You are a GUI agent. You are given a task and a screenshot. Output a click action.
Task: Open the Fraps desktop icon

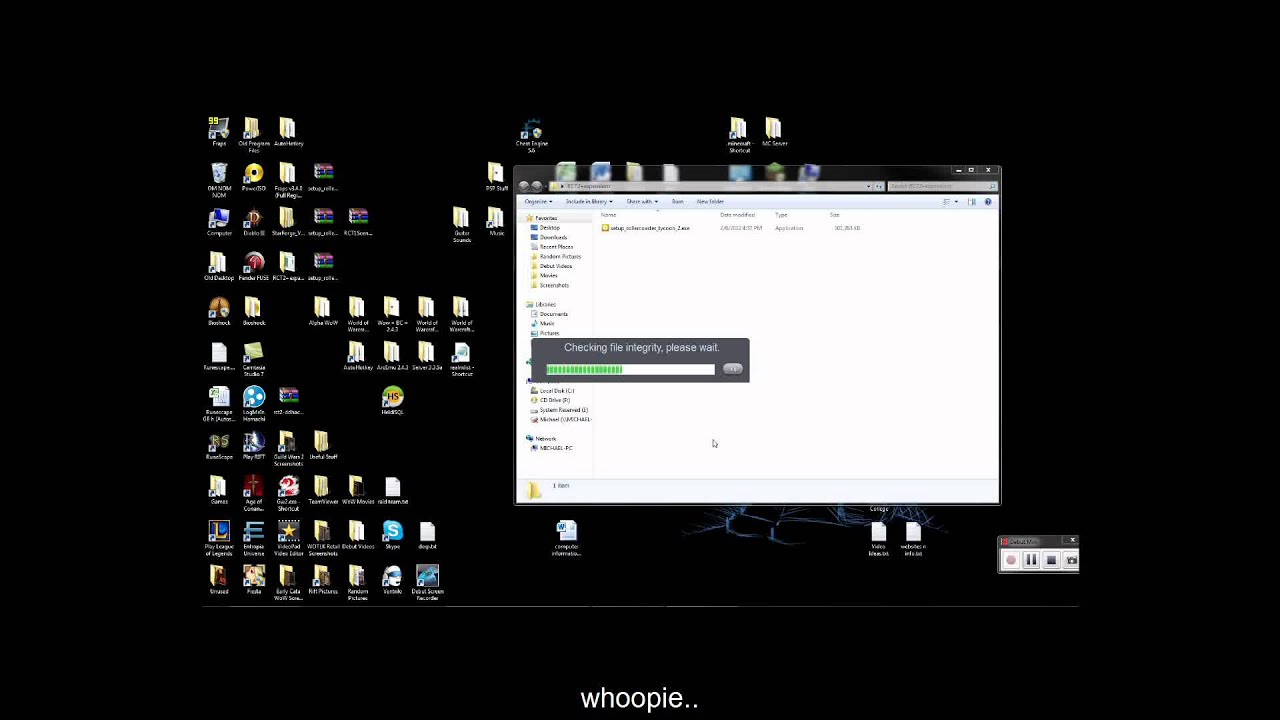pos(219,130)
